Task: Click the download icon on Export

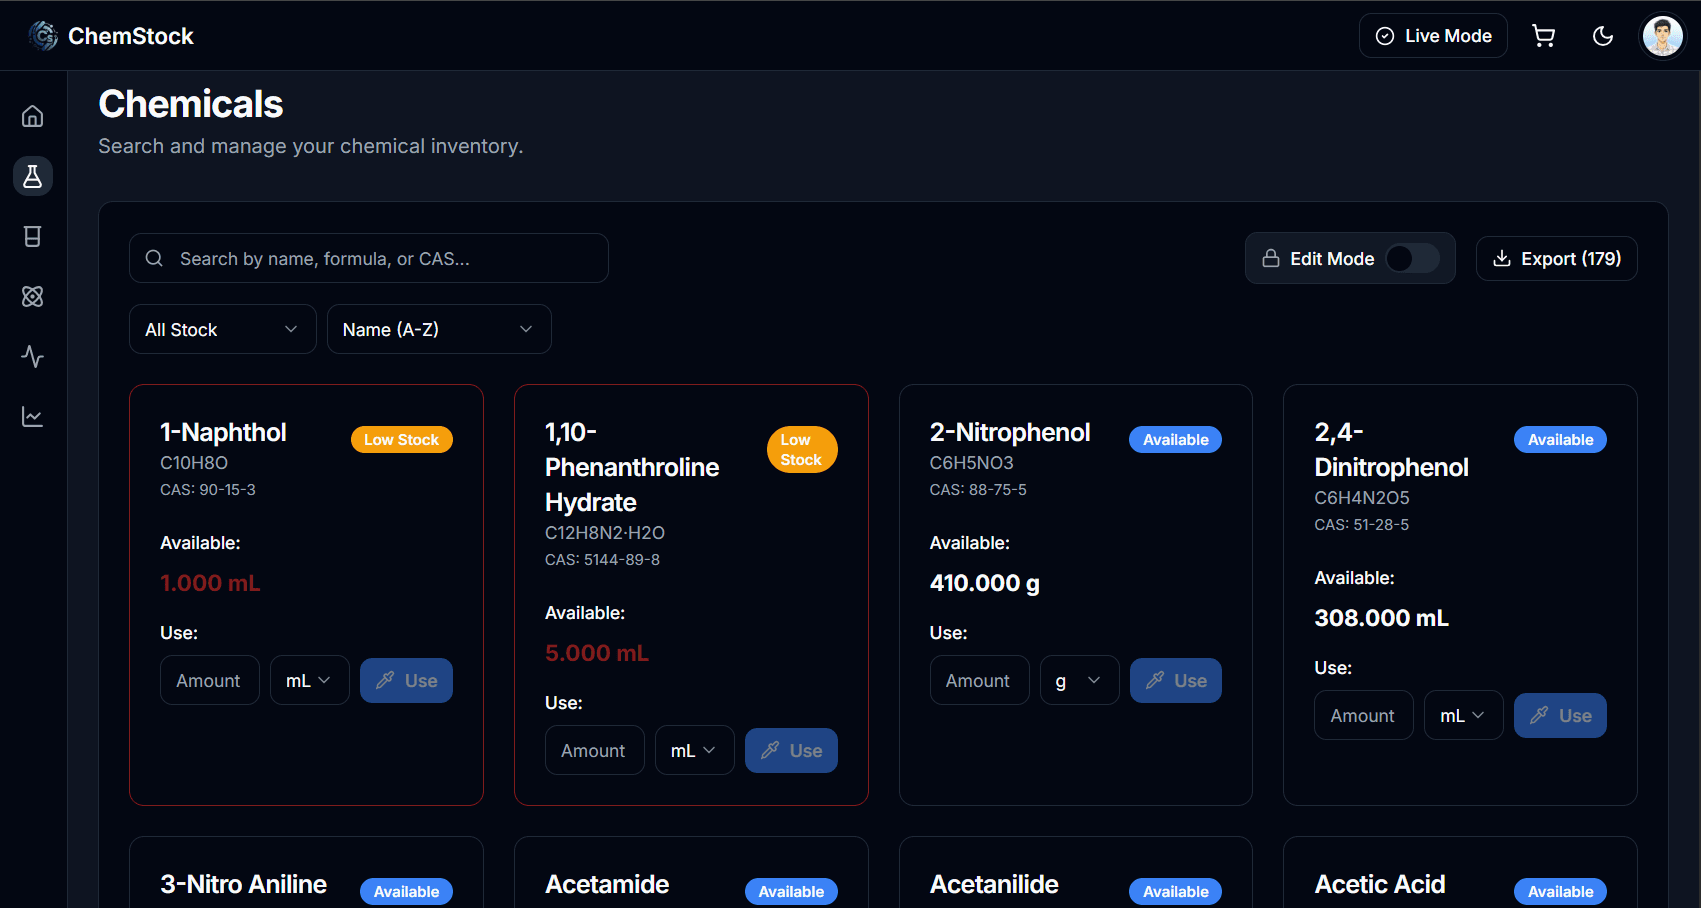Action: [1502, 258]
